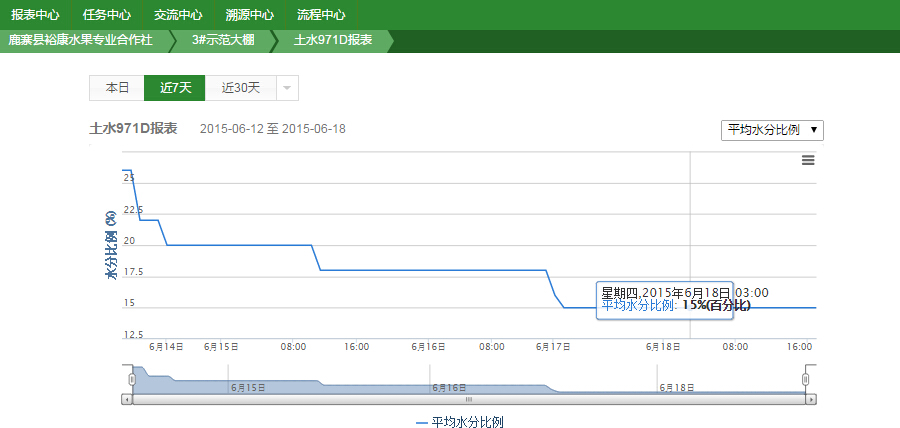
Task: Toggle the 平均水分比例 legend series
Action: click(x=460, y=422)
